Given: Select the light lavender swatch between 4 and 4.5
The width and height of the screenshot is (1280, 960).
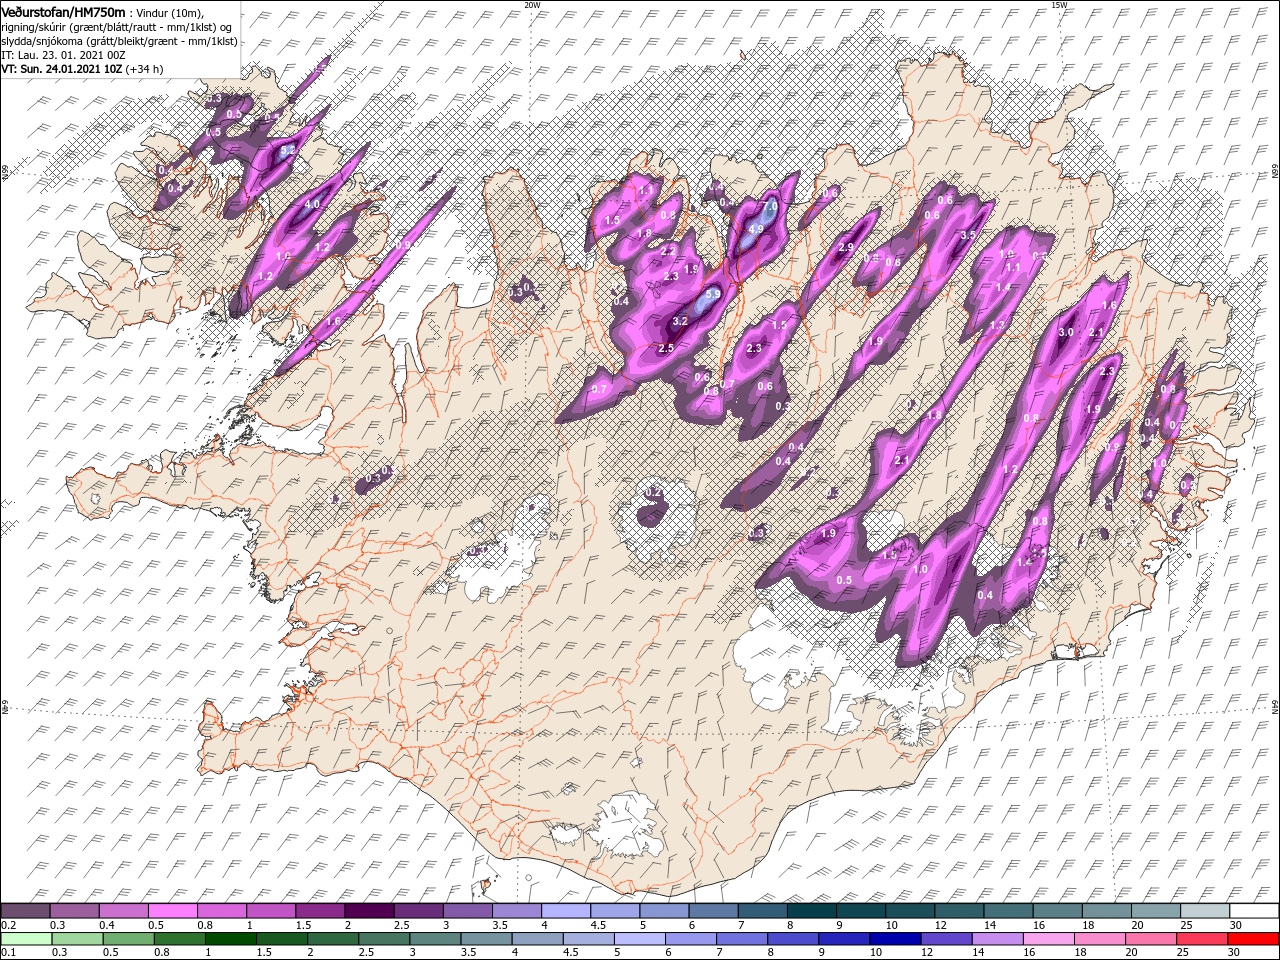Looking at the screenshot, I should pos(564,911).
